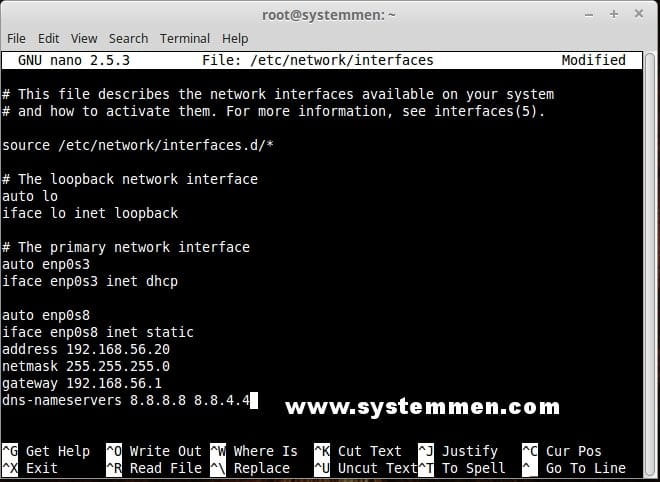Click the 'iface enp0s8 inet static' line
This screenshot has width=660, height=482.
[x=98, y=332]
